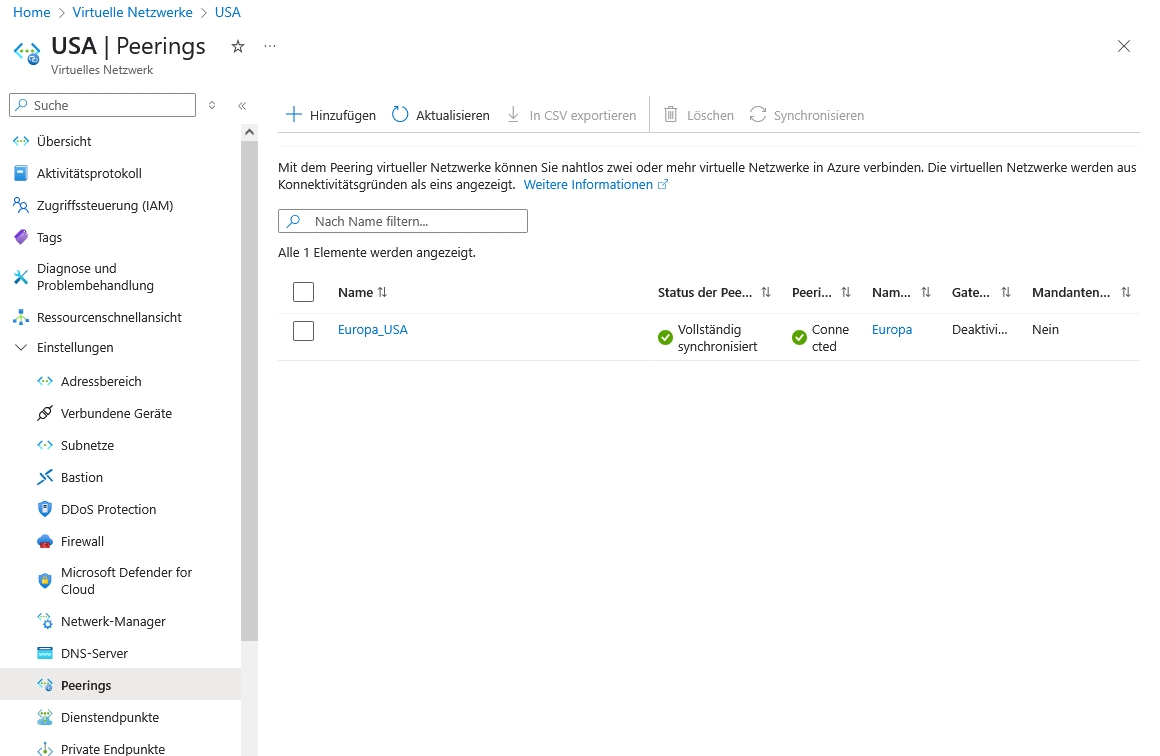1160x756 pixels.
Task: Toggle the select-all header checkbox
Action: [303, 292]
